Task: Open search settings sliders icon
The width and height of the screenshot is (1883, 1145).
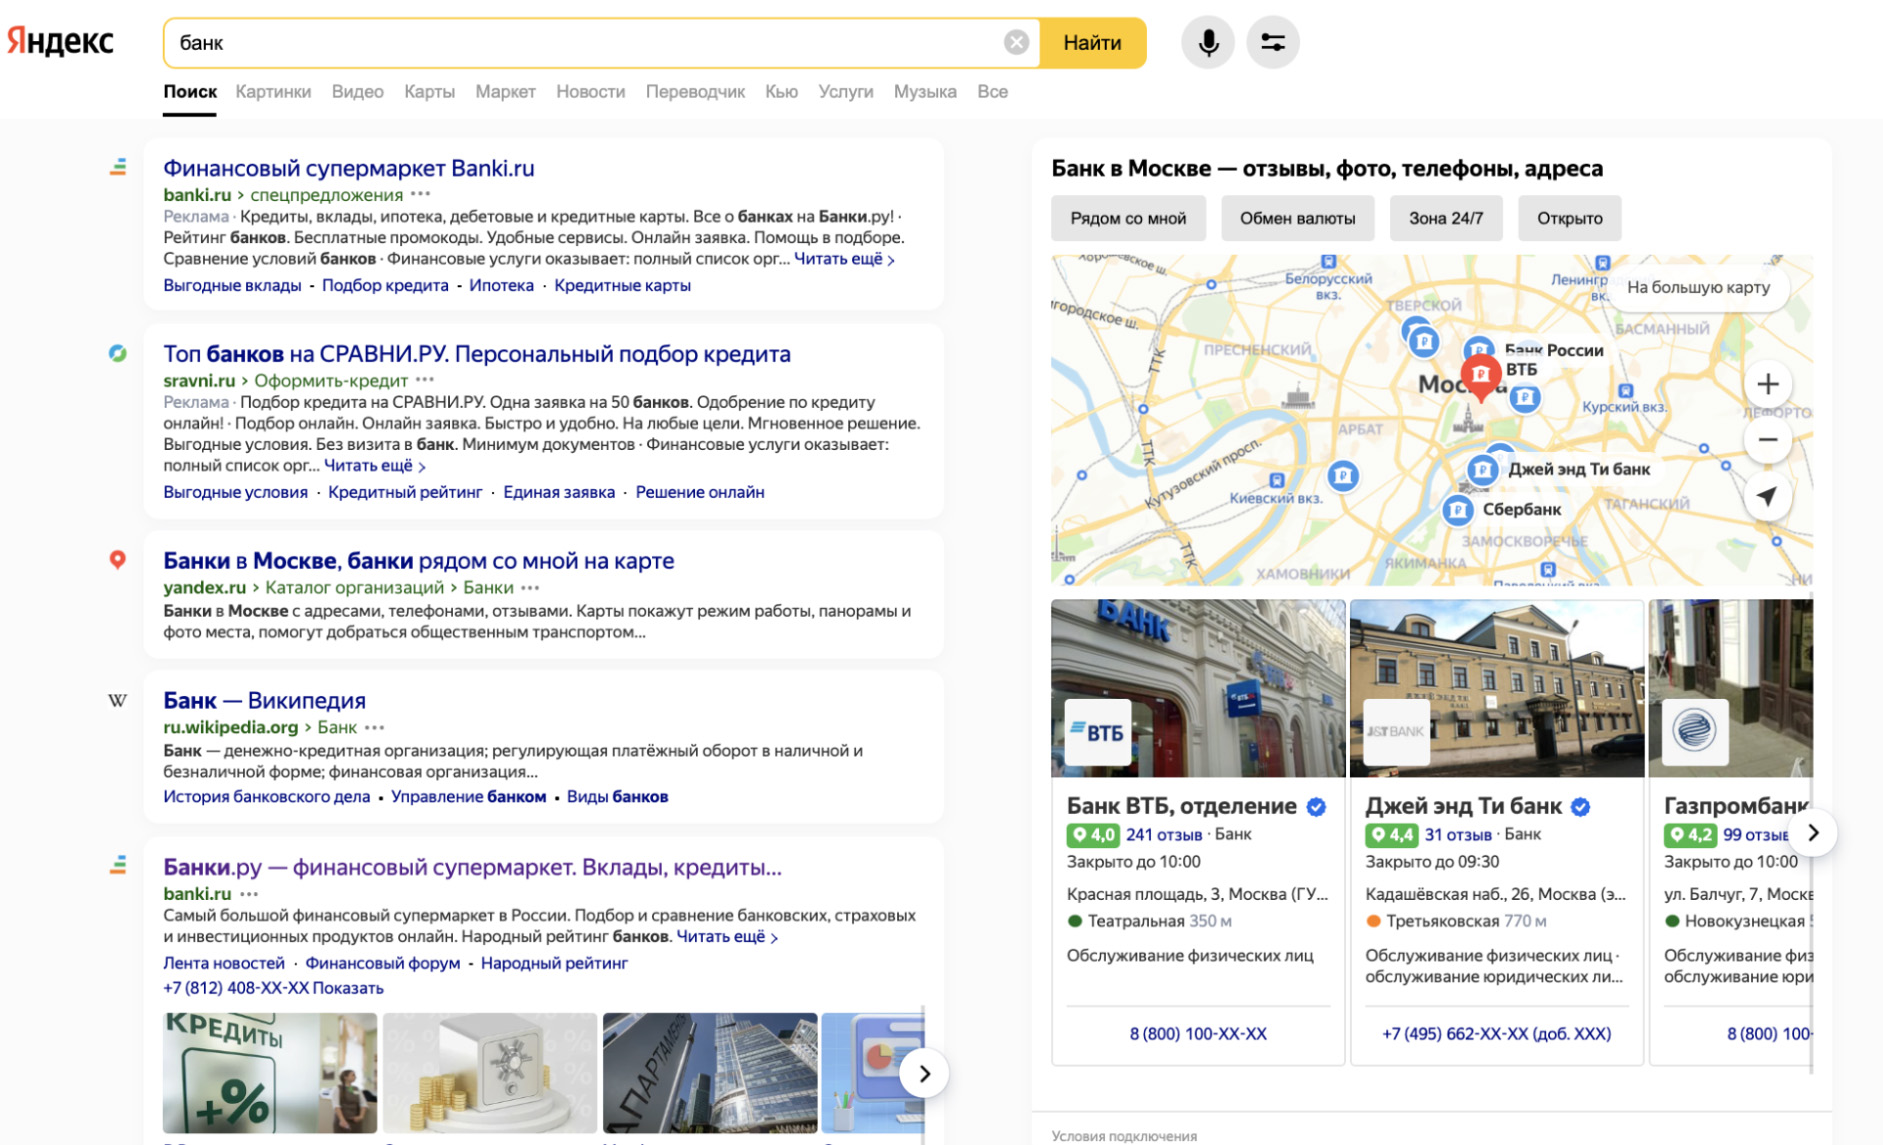Action: pyautogui.click(x=1272, y=42)
